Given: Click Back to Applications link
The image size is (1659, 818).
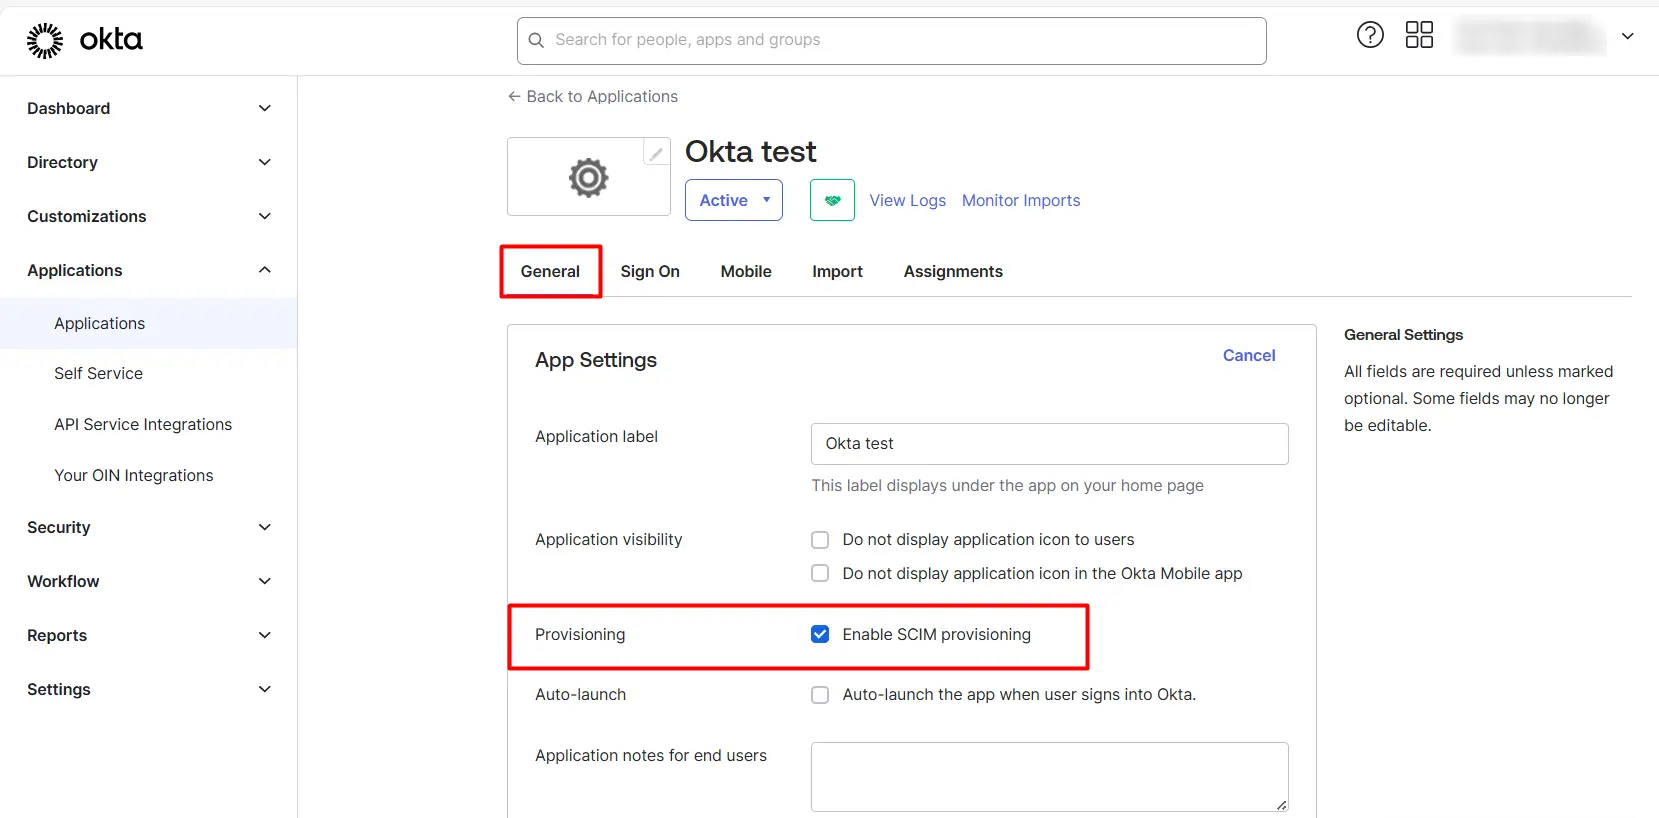Looking at the screenshot, I should 593,96.
